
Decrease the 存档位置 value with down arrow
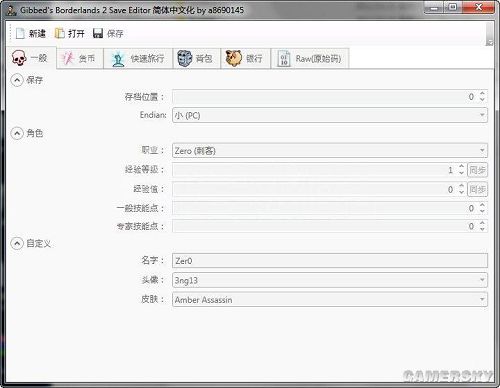click(482, 100)
